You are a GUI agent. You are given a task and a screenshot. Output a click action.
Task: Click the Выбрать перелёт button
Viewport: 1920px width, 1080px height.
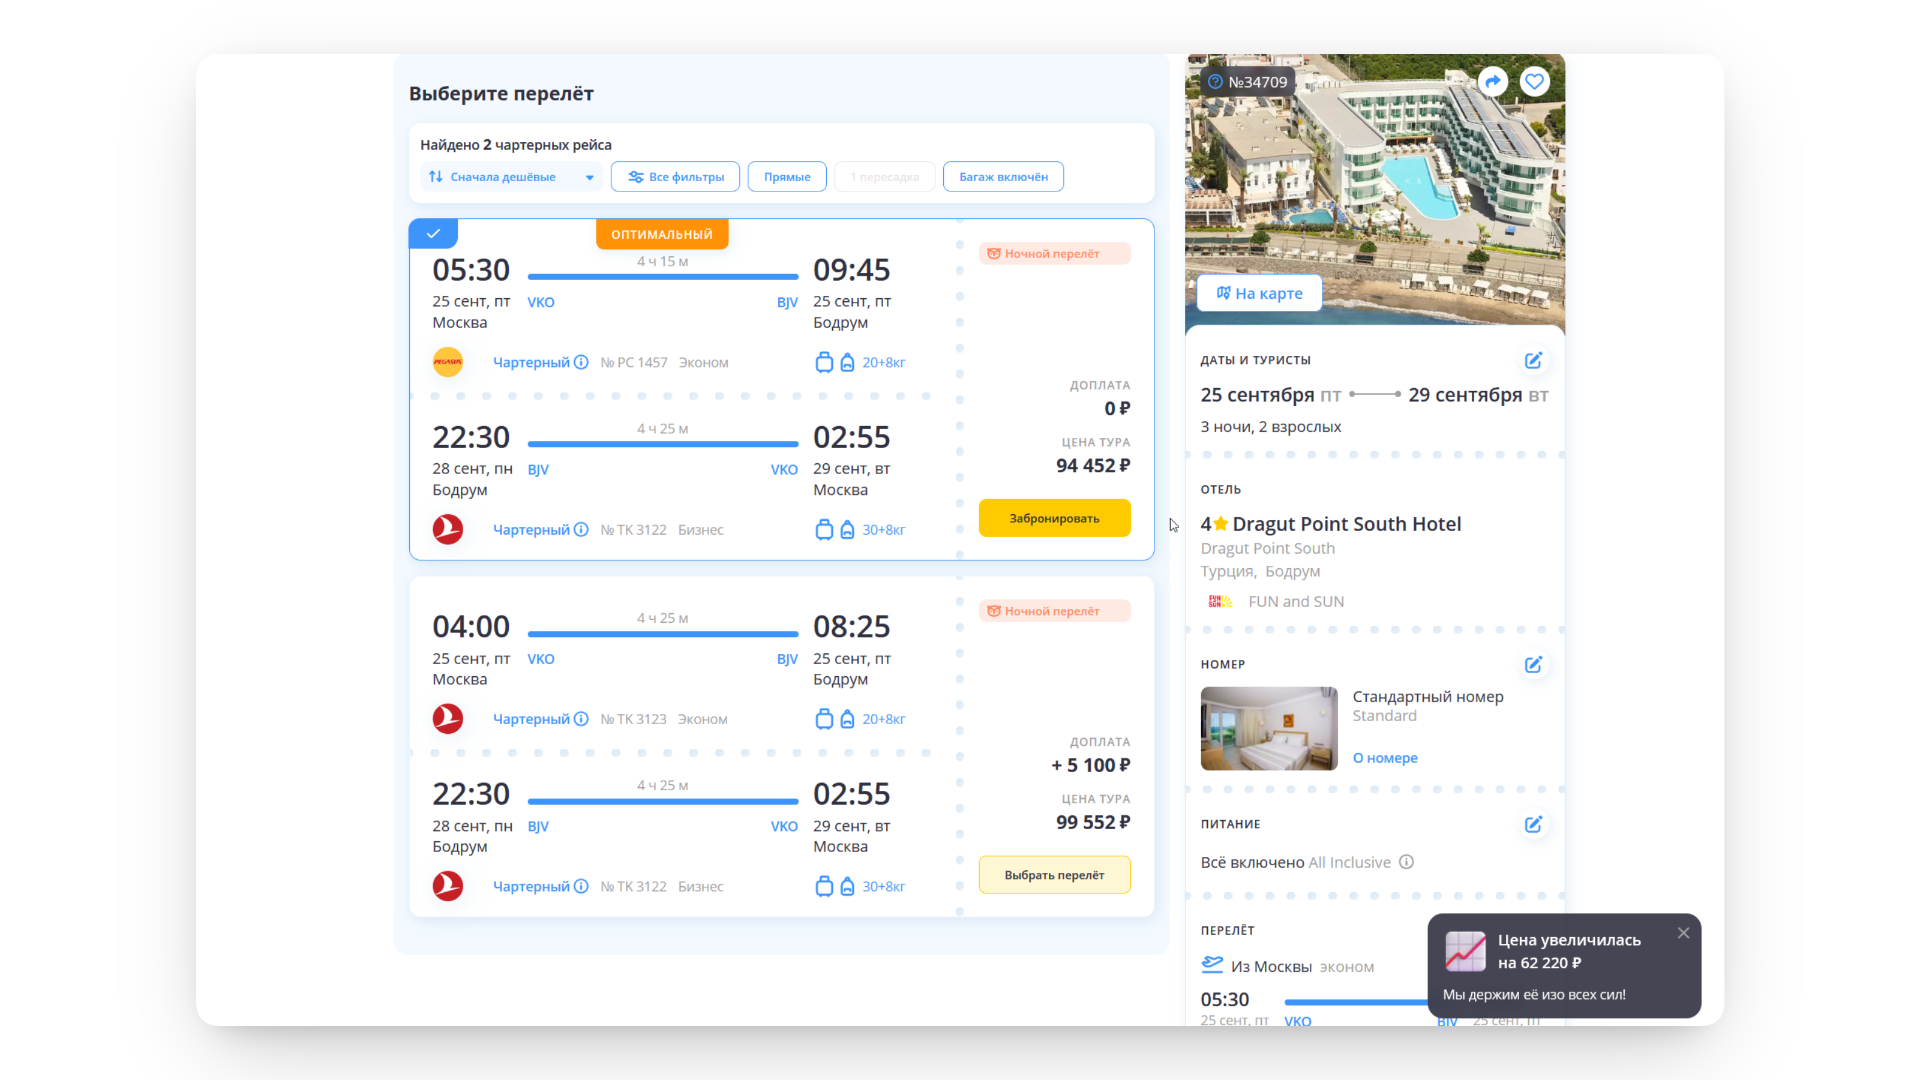pos(1054,875)
